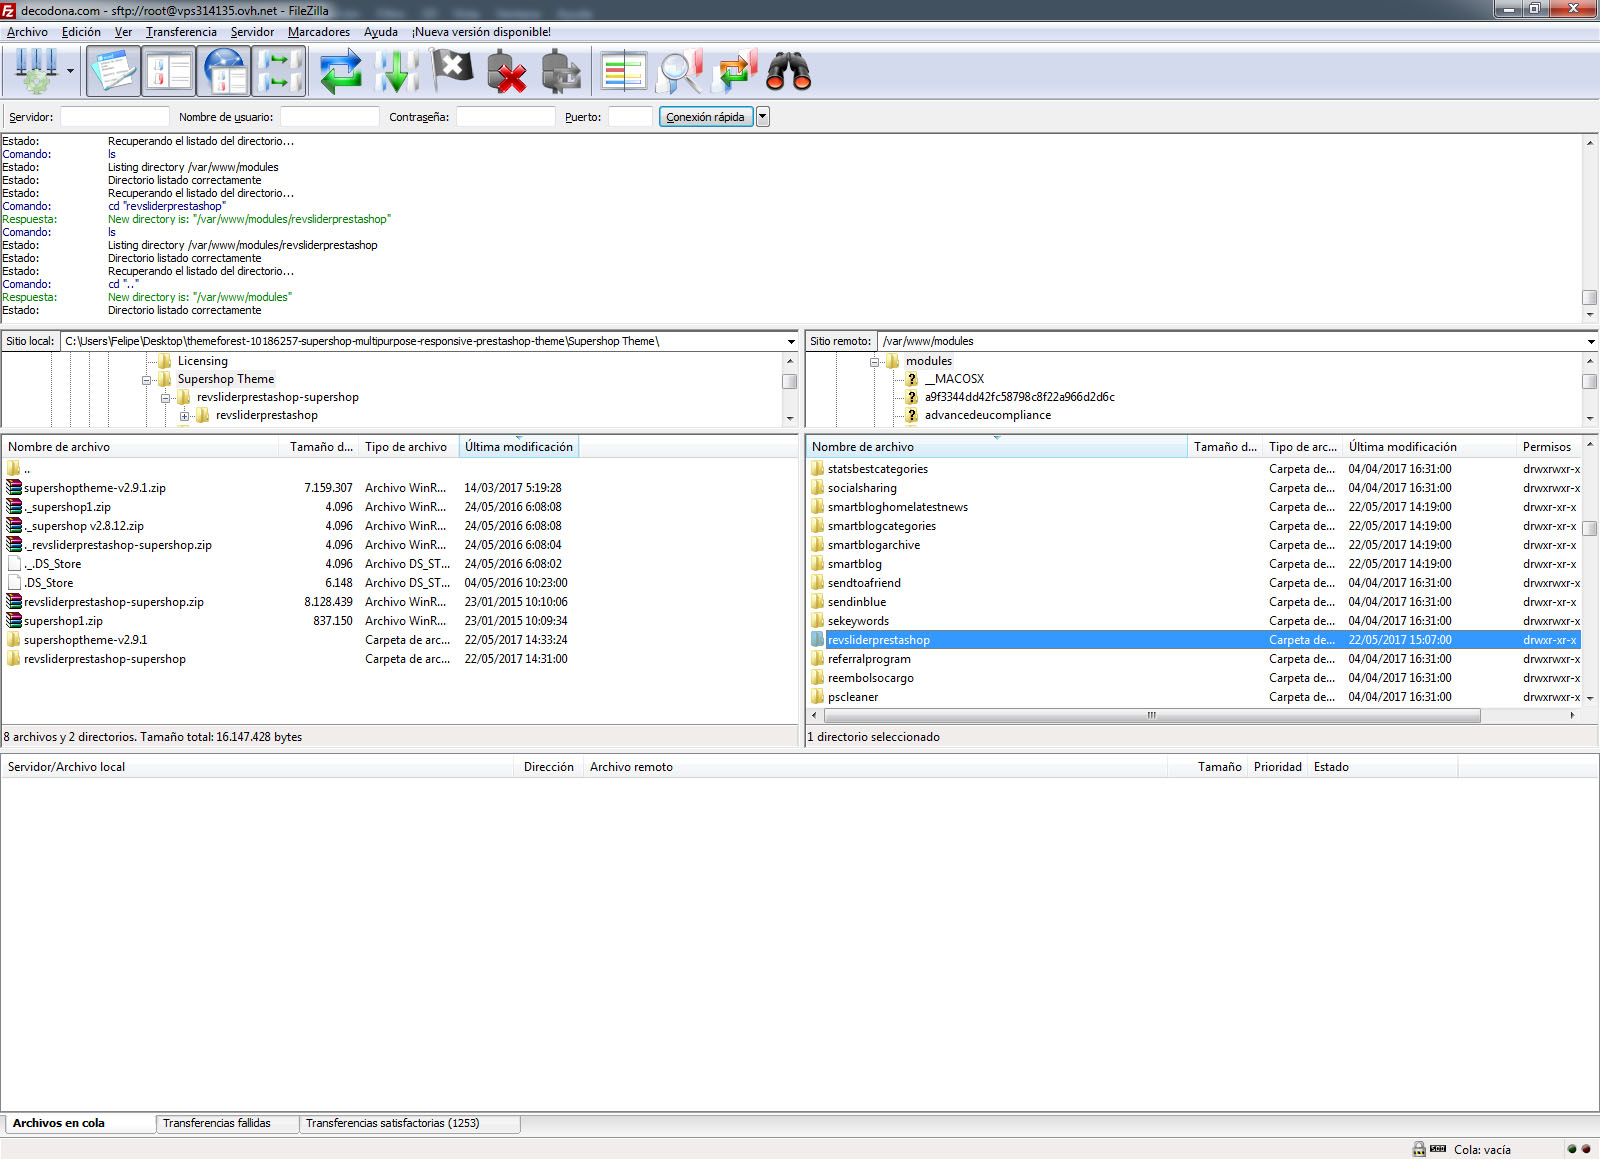Focus the Servidor input field
Viewport: 1600px width, 1160px height.
click(x=114, y=117)
